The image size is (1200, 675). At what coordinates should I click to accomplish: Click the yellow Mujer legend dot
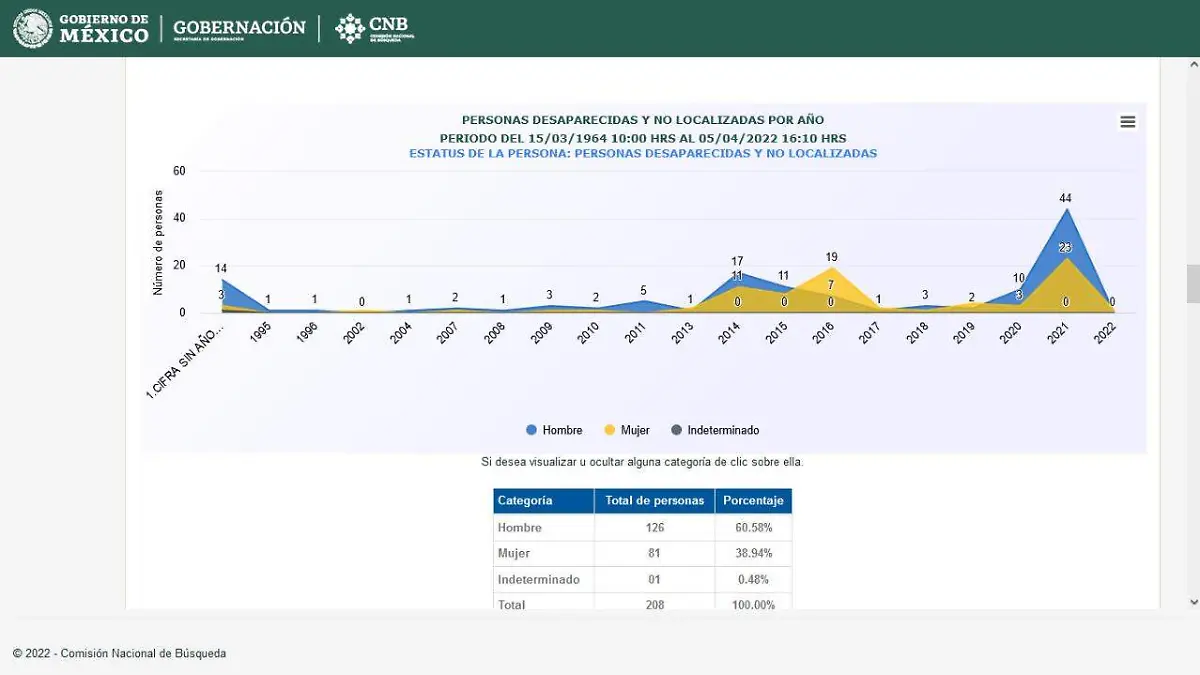(x=610, y=430)
